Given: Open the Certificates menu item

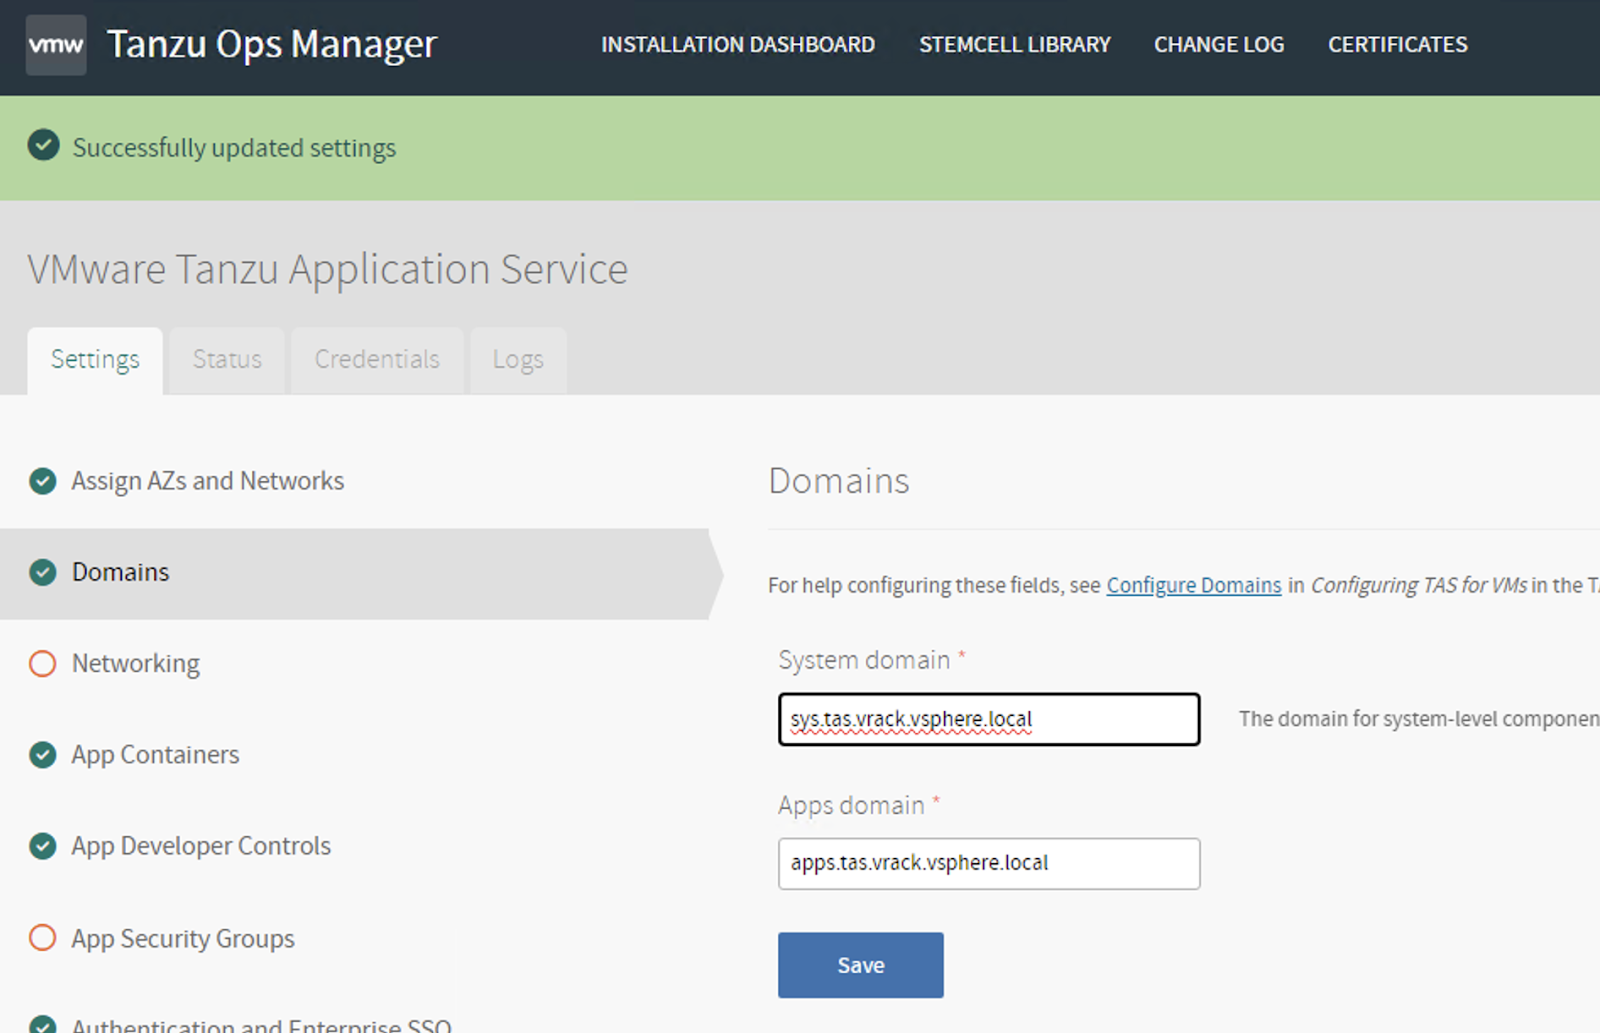Looking at the screenshot, I should (1398, 44).
